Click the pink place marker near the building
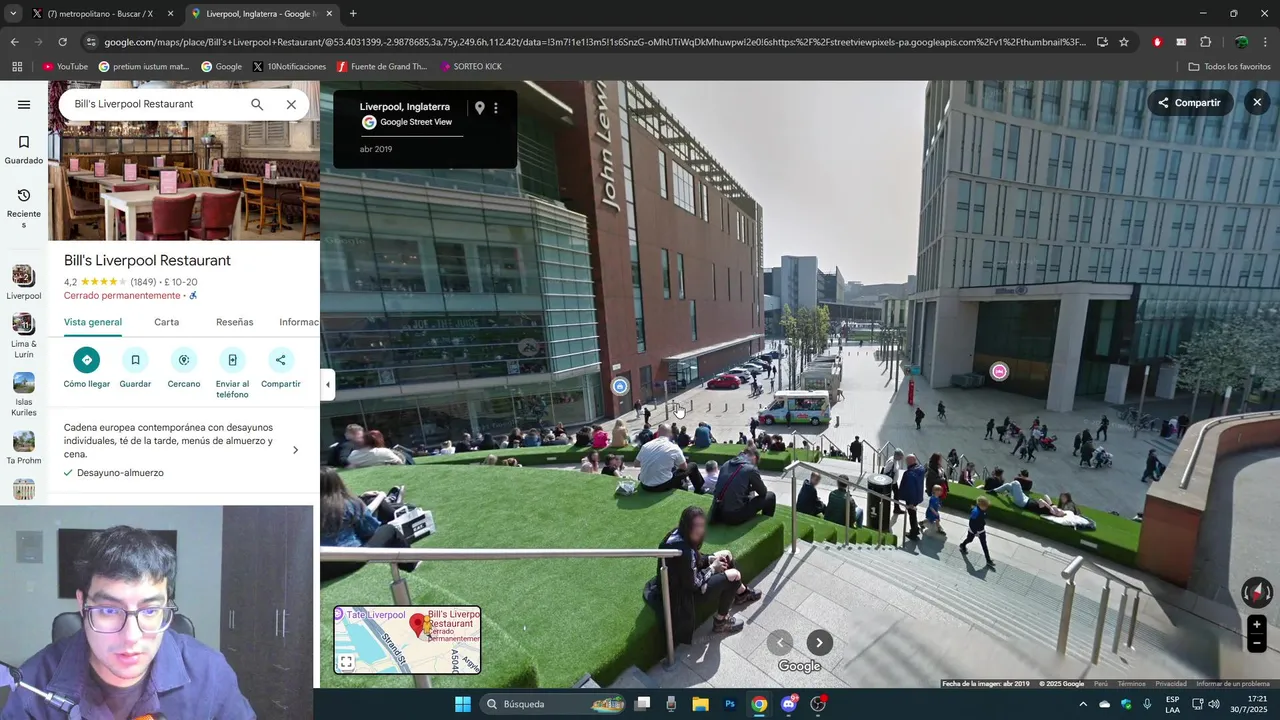Image resolution: width=1280 pixels, height=720 pixels. coord(999,372)
